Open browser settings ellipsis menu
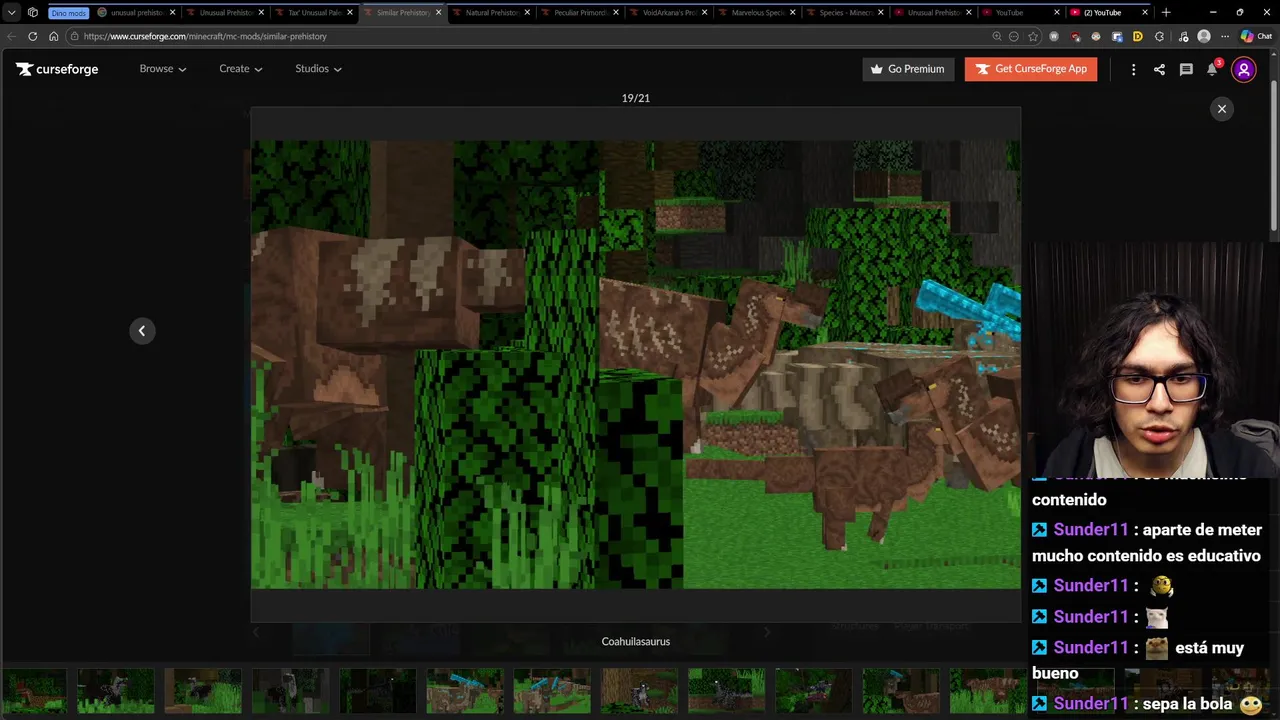 click(1225, 36)
